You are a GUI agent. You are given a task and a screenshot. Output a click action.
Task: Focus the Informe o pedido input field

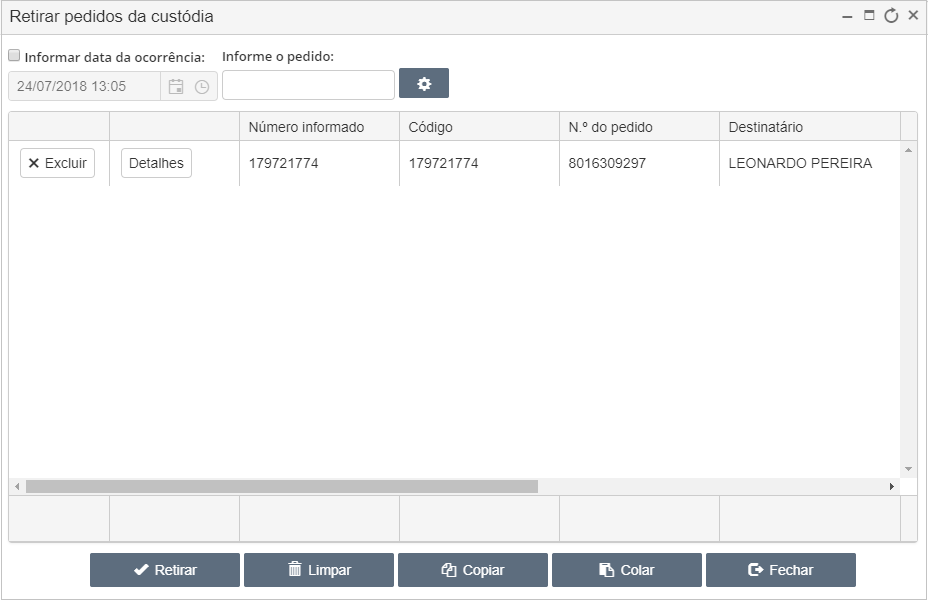pyautogui.click(x=308, y=85)
